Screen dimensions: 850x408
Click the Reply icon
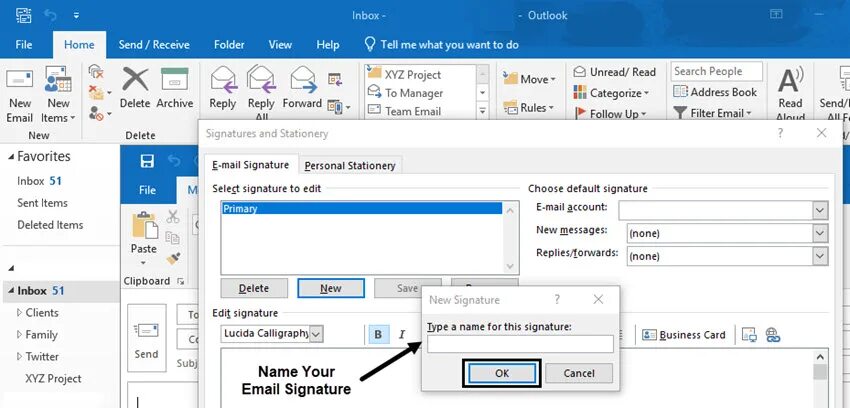click(x=223, y=79)
